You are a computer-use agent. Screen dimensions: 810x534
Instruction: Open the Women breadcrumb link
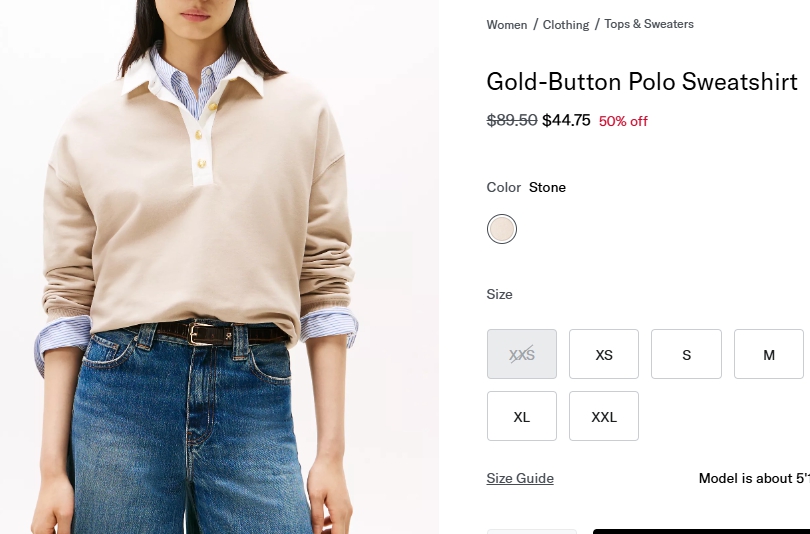pos(507,24)
